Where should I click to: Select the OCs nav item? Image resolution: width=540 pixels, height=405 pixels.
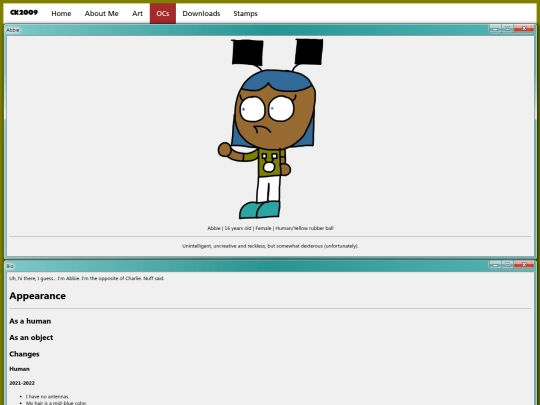(163, 13)
